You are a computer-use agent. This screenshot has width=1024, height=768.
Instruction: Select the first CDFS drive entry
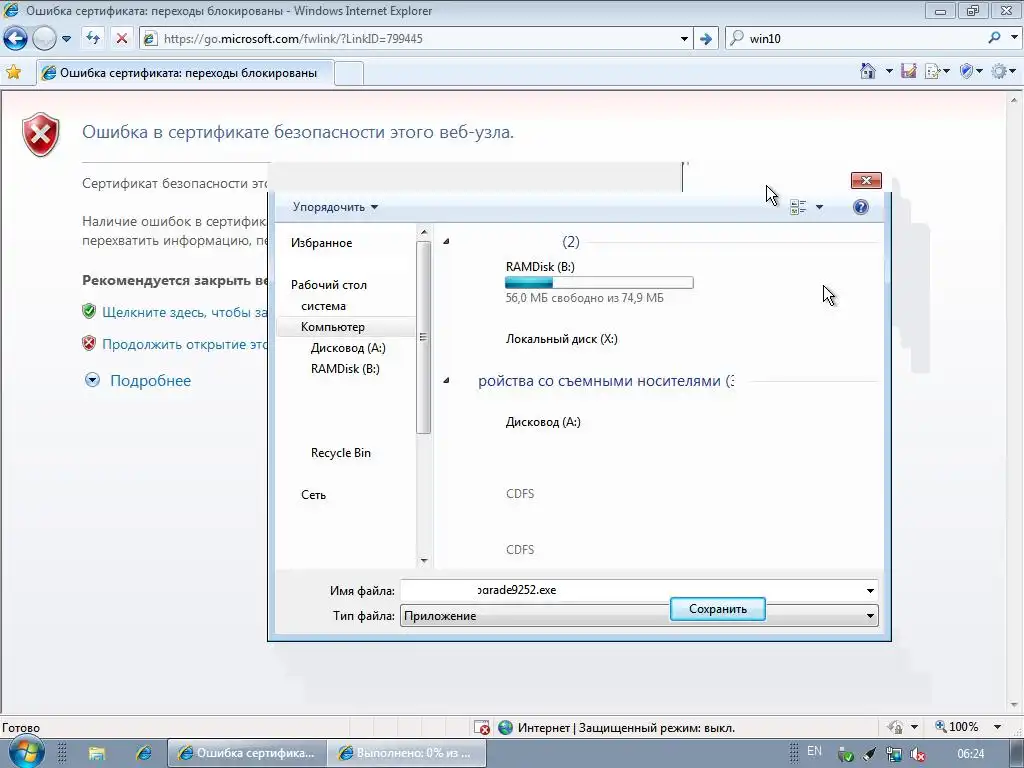520,493
